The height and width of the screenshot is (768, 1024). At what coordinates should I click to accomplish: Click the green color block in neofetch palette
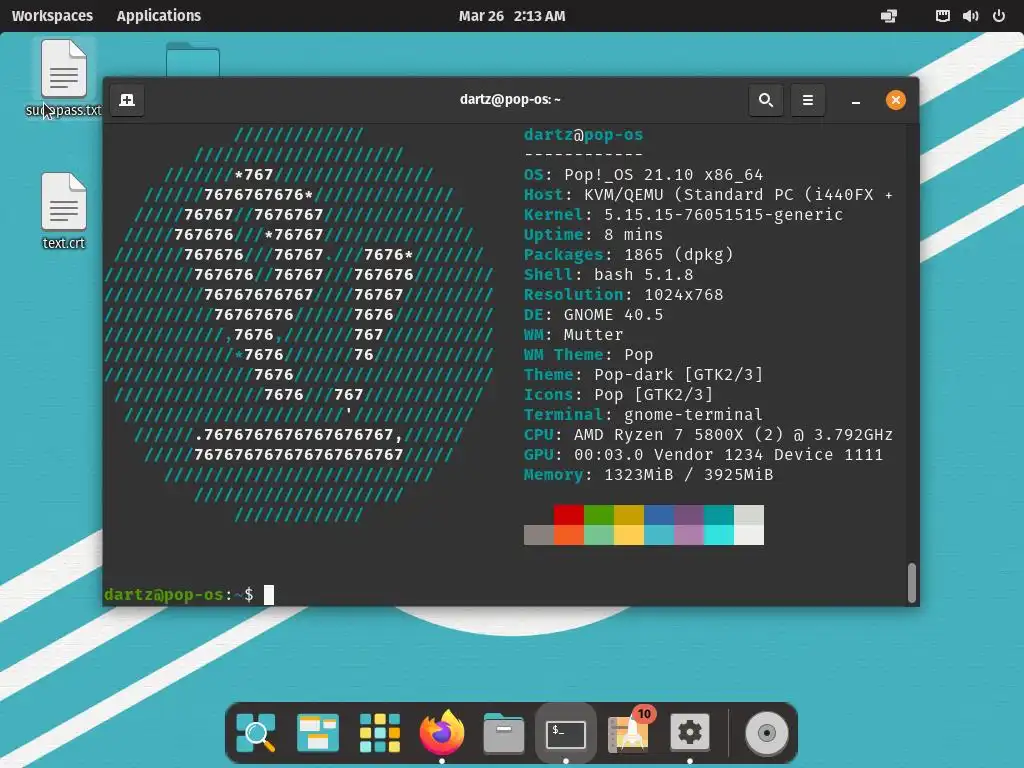tap(599, 515)
